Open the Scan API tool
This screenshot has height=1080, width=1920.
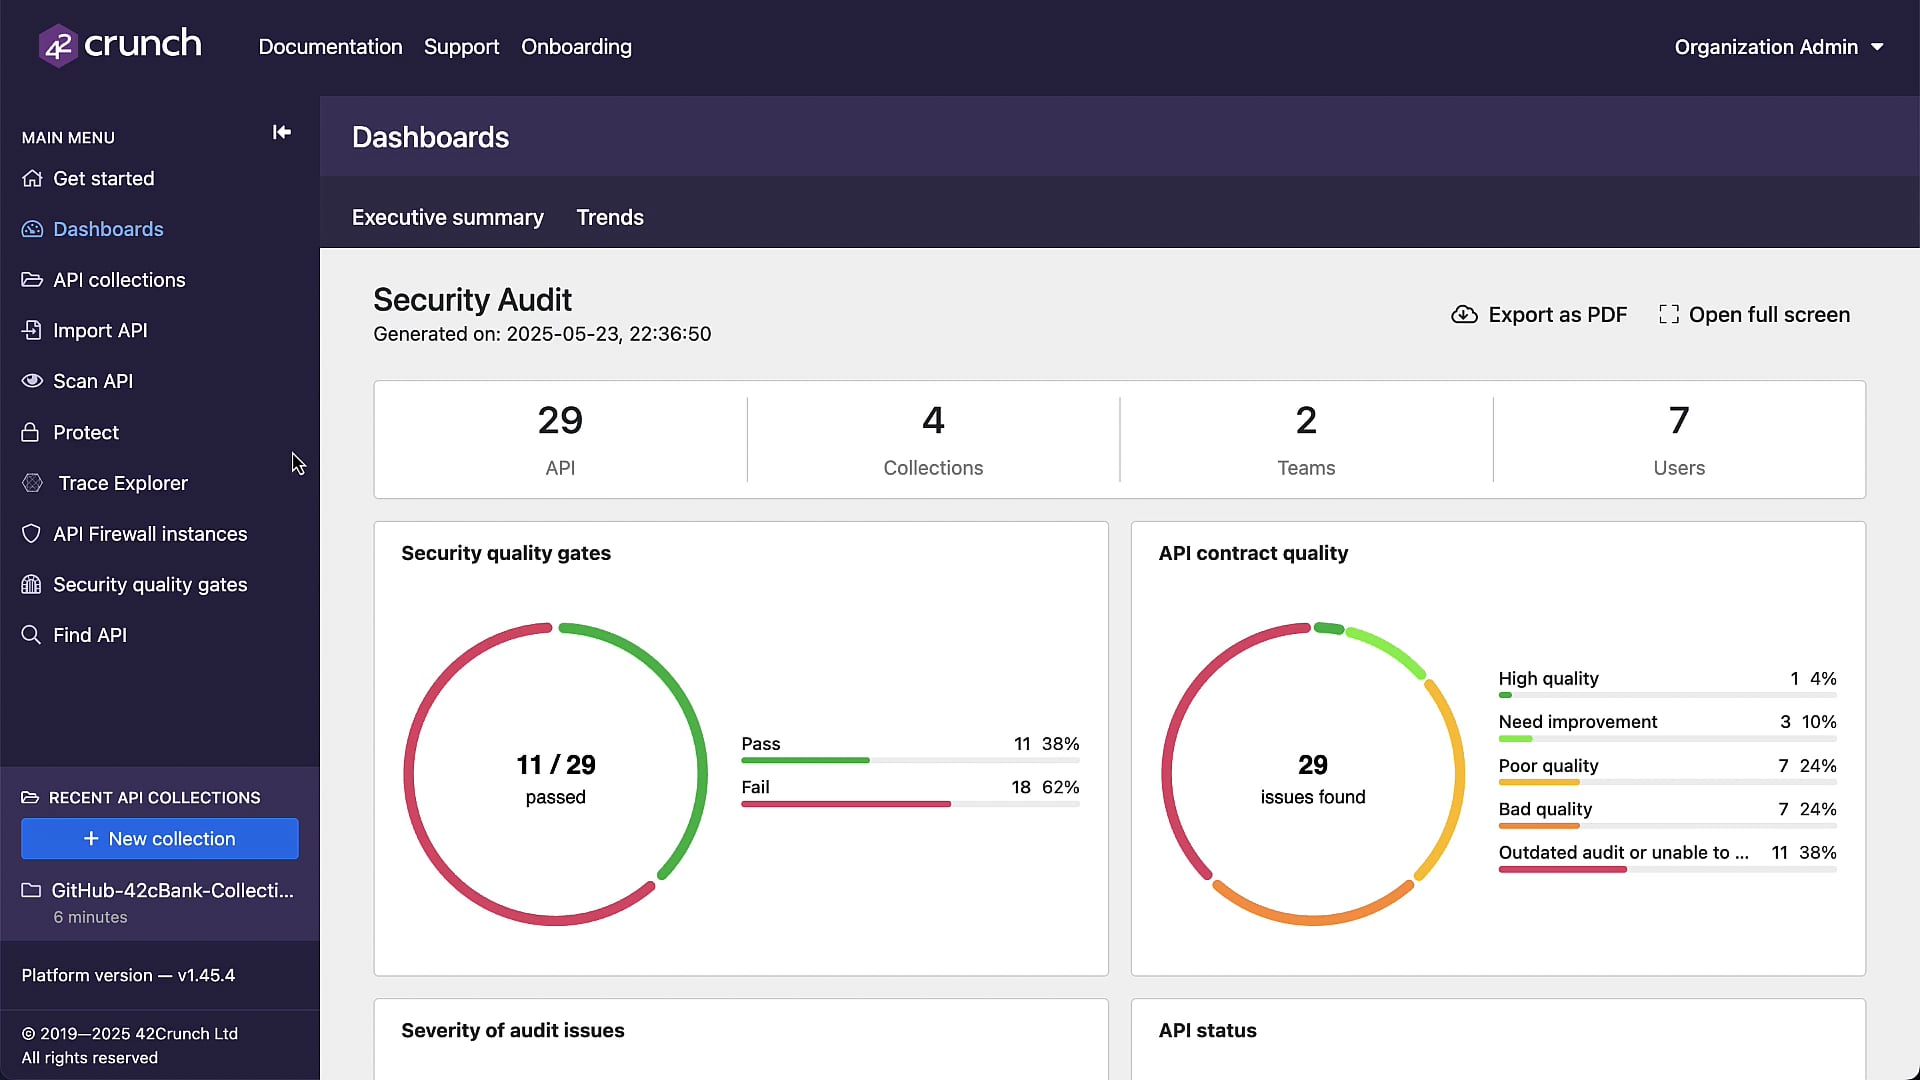click(93, 381)
